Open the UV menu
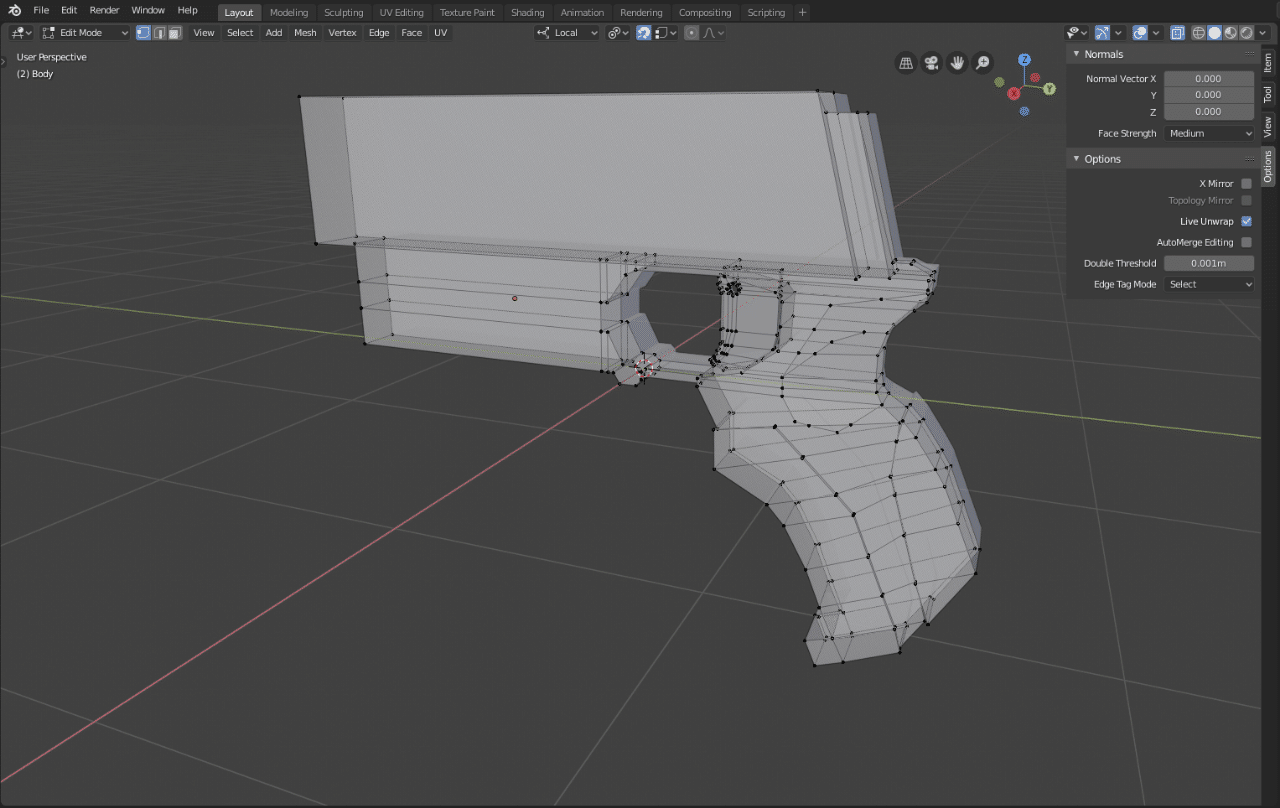 440,33
